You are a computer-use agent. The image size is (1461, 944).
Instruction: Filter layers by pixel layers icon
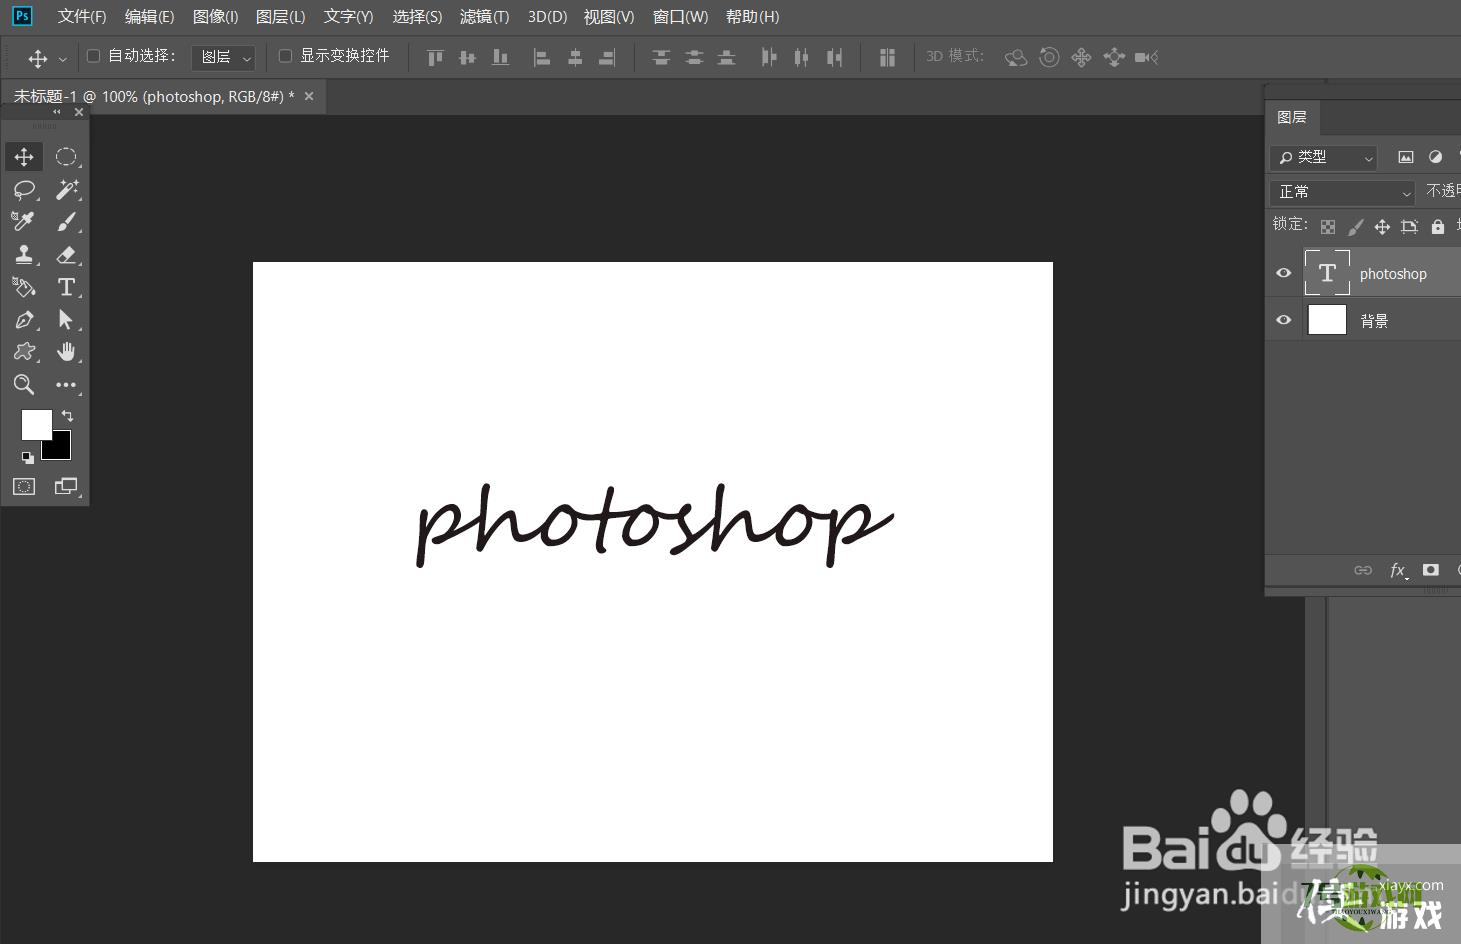coord(1405,157)
